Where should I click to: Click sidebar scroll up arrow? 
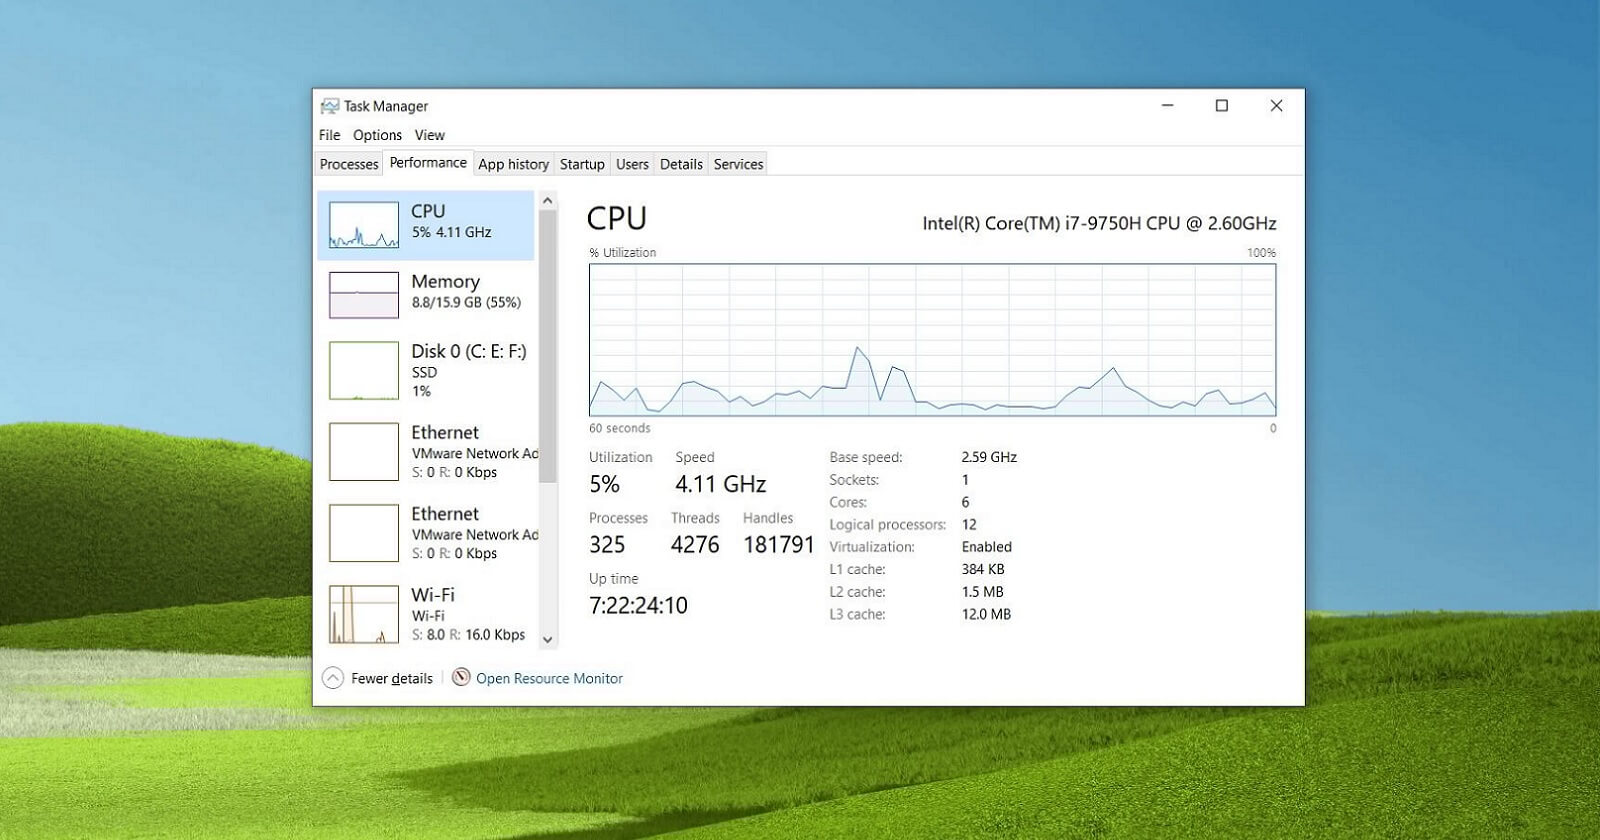point(547,201)
